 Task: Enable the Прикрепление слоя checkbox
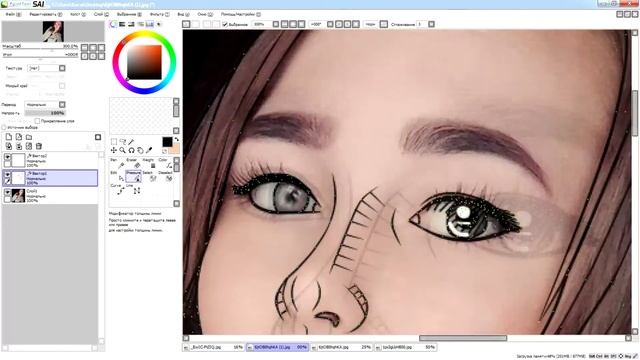[37, 121]
